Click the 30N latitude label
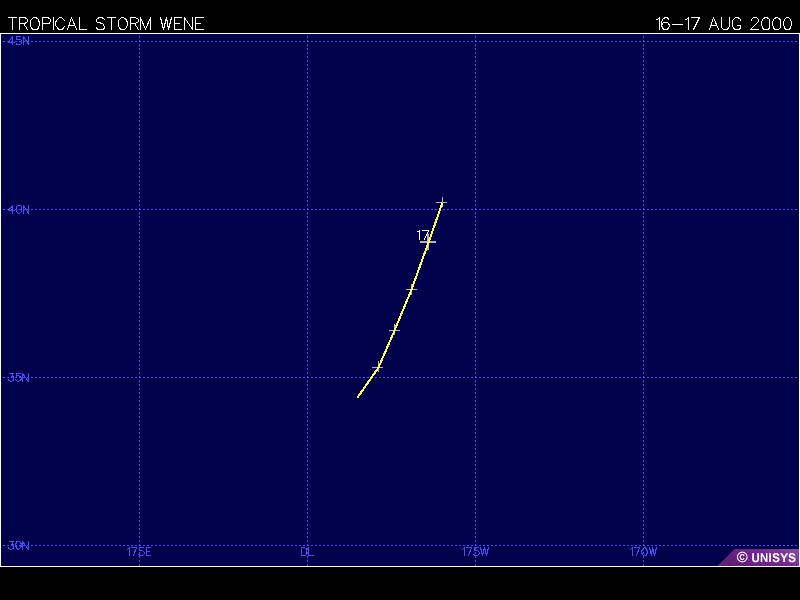This screenshot has height=600, width=800. pyautogui.click(x=18, y=545)
